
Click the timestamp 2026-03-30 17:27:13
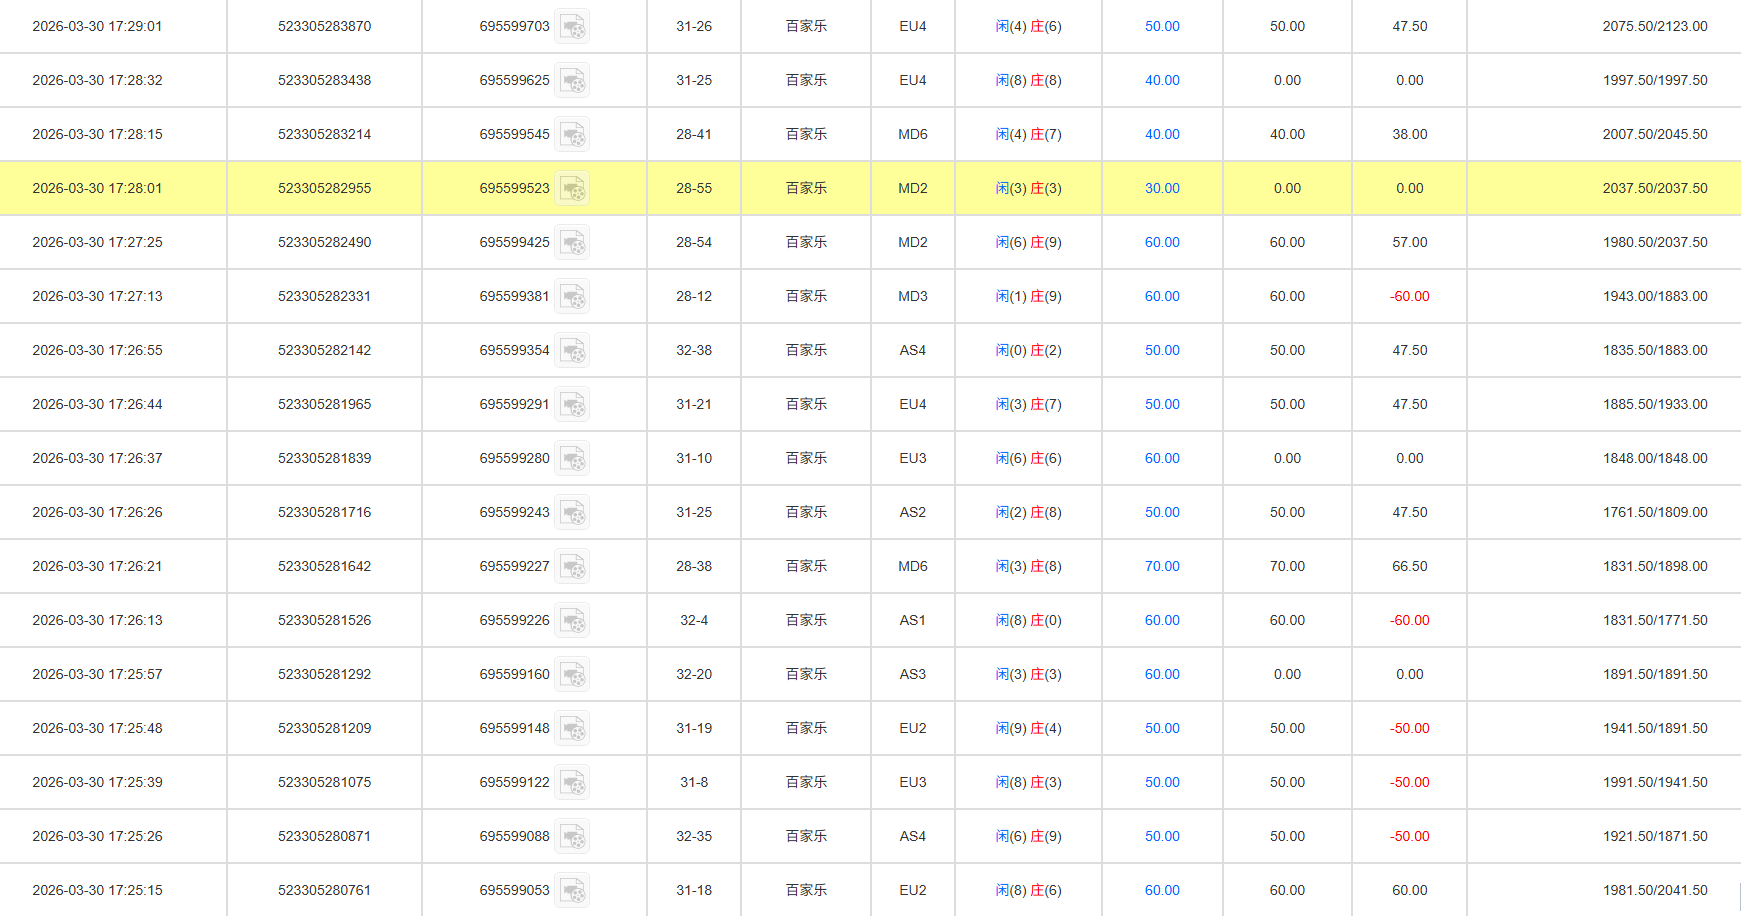pos(97,296)
